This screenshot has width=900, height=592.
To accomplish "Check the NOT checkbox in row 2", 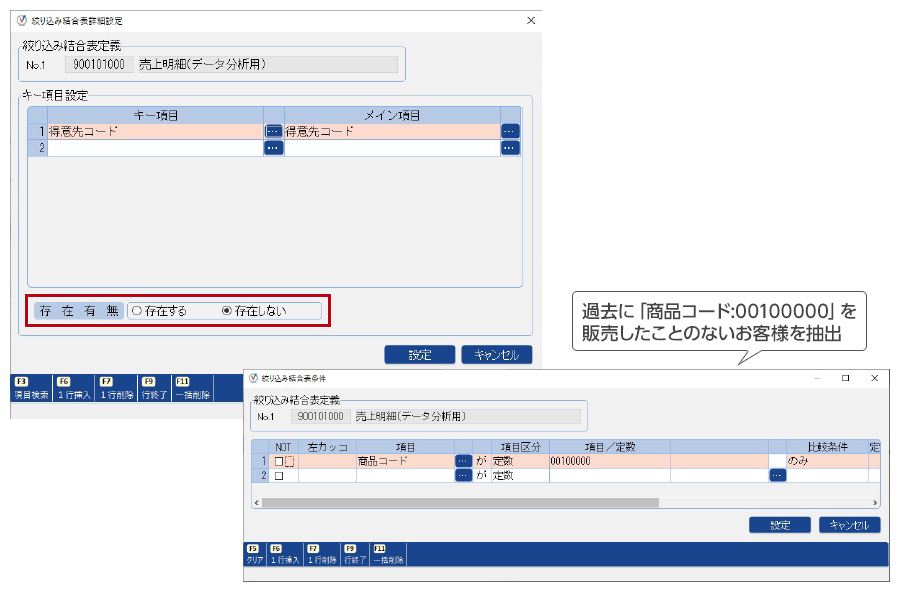I will pyautogui.click(x=280, y=476).
